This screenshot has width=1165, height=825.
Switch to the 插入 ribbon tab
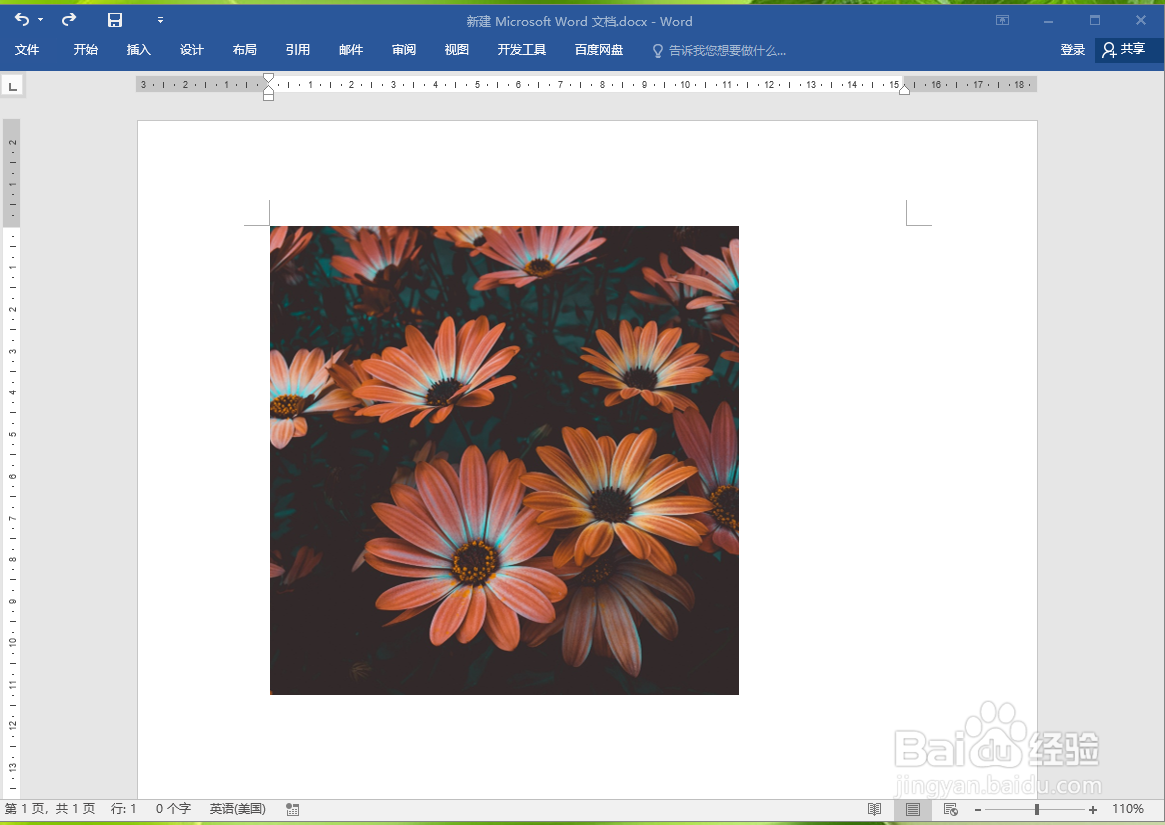coord(138,50)
